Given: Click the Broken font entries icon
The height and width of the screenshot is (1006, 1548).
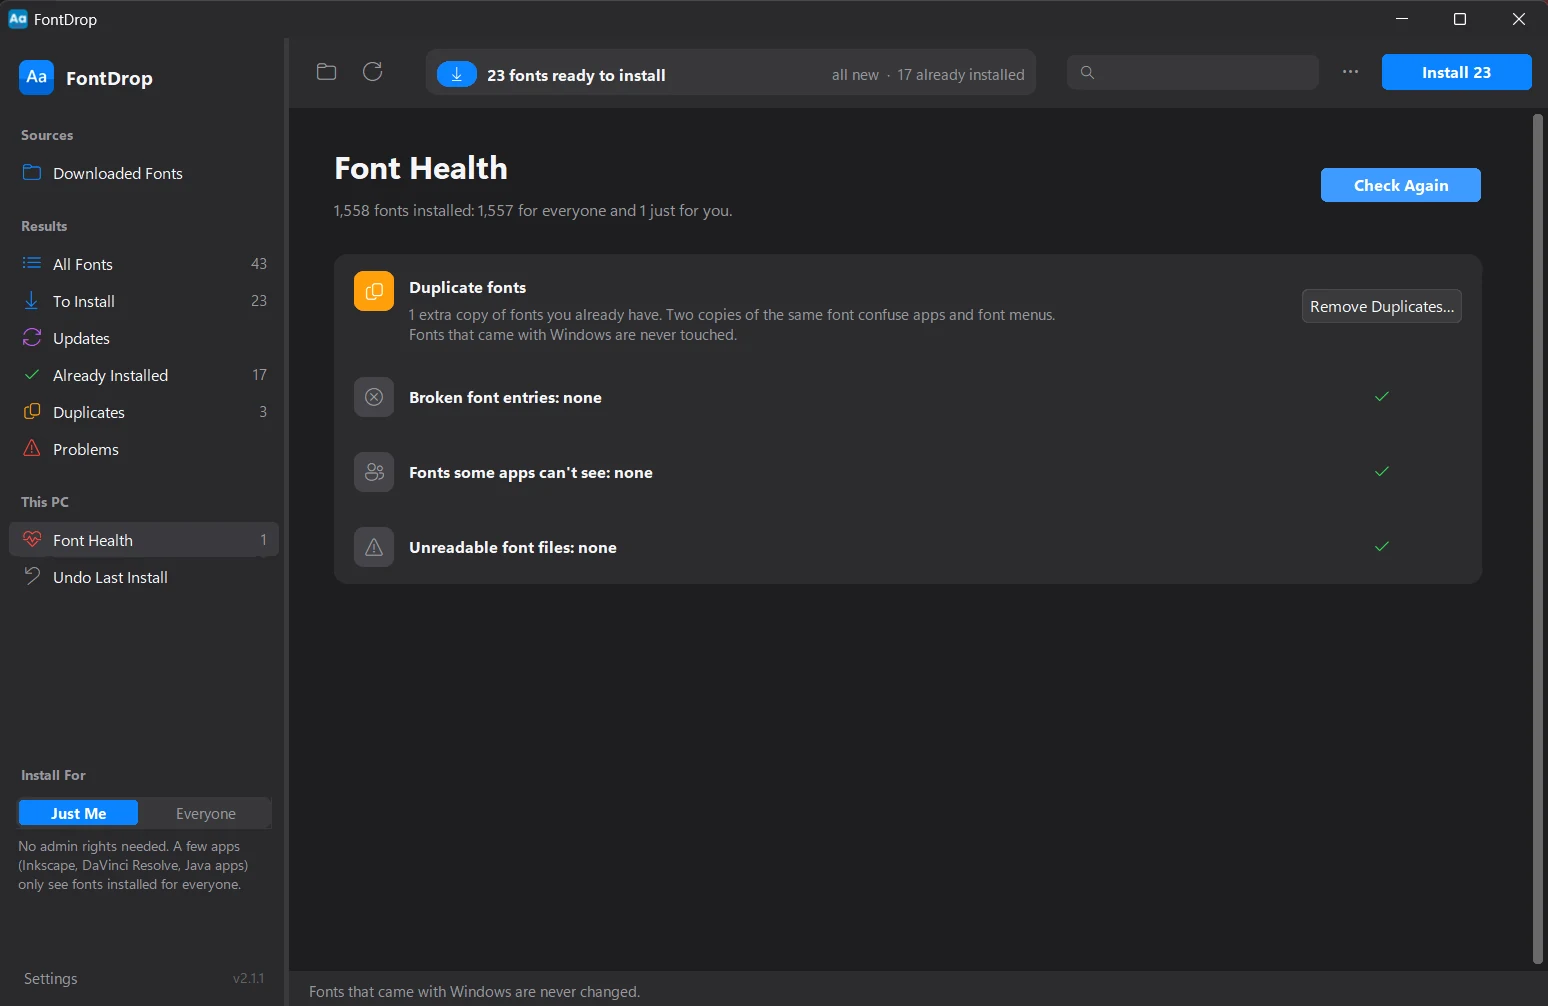Looking at the screenshot, I should (374, 397).
